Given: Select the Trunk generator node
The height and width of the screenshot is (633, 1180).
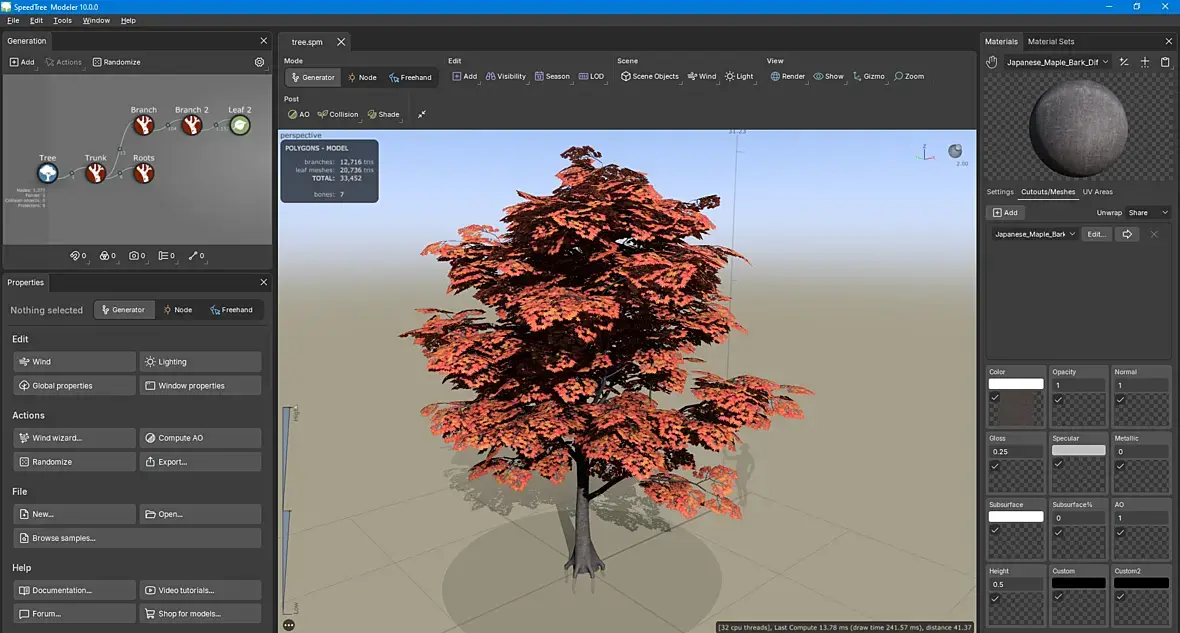Looking at the screenshot, I should [96, 173].
